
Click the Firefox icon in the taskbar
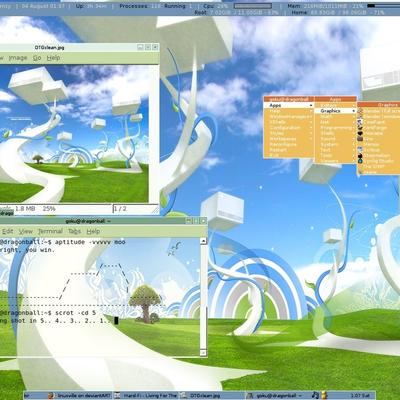tap(51, 396)
